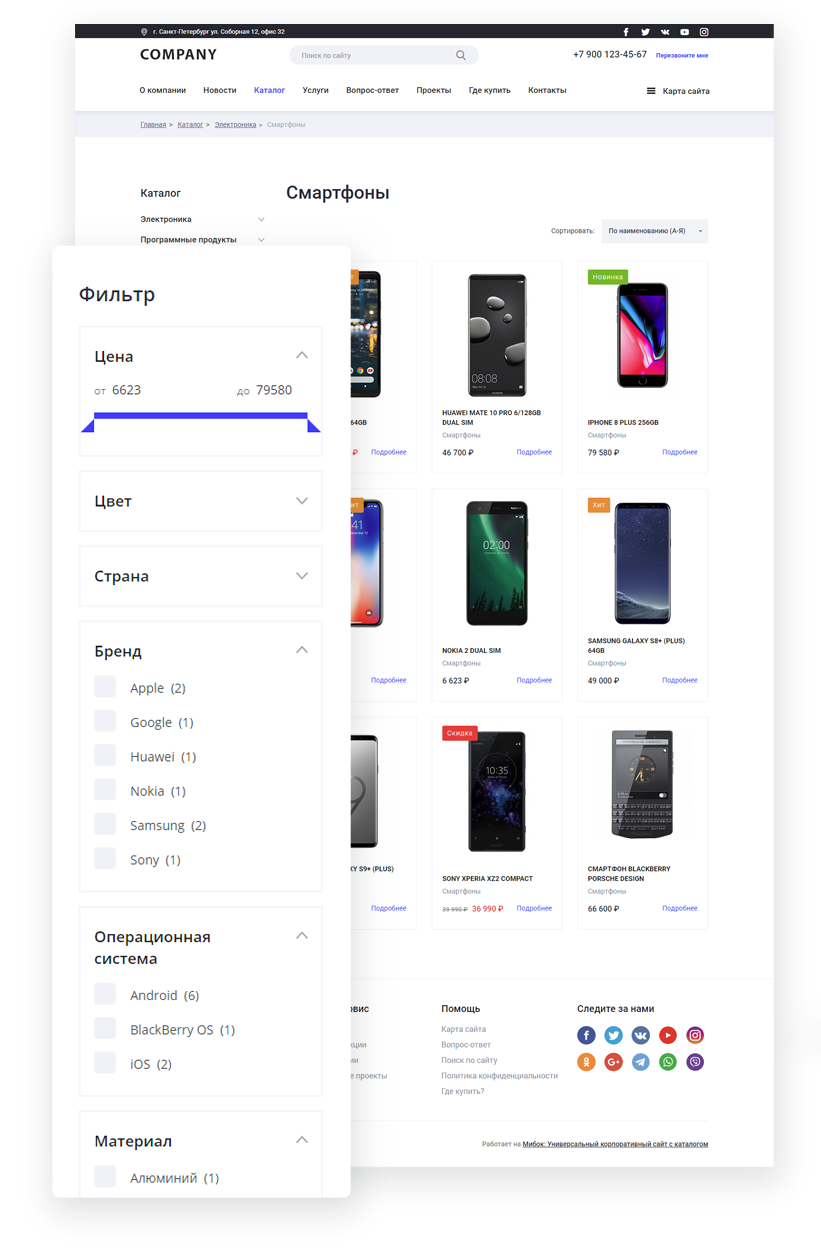Click the Facebook icon in footer
Image resolution: width=821 pixels, height=1250 pixels.
[586, 1036]
